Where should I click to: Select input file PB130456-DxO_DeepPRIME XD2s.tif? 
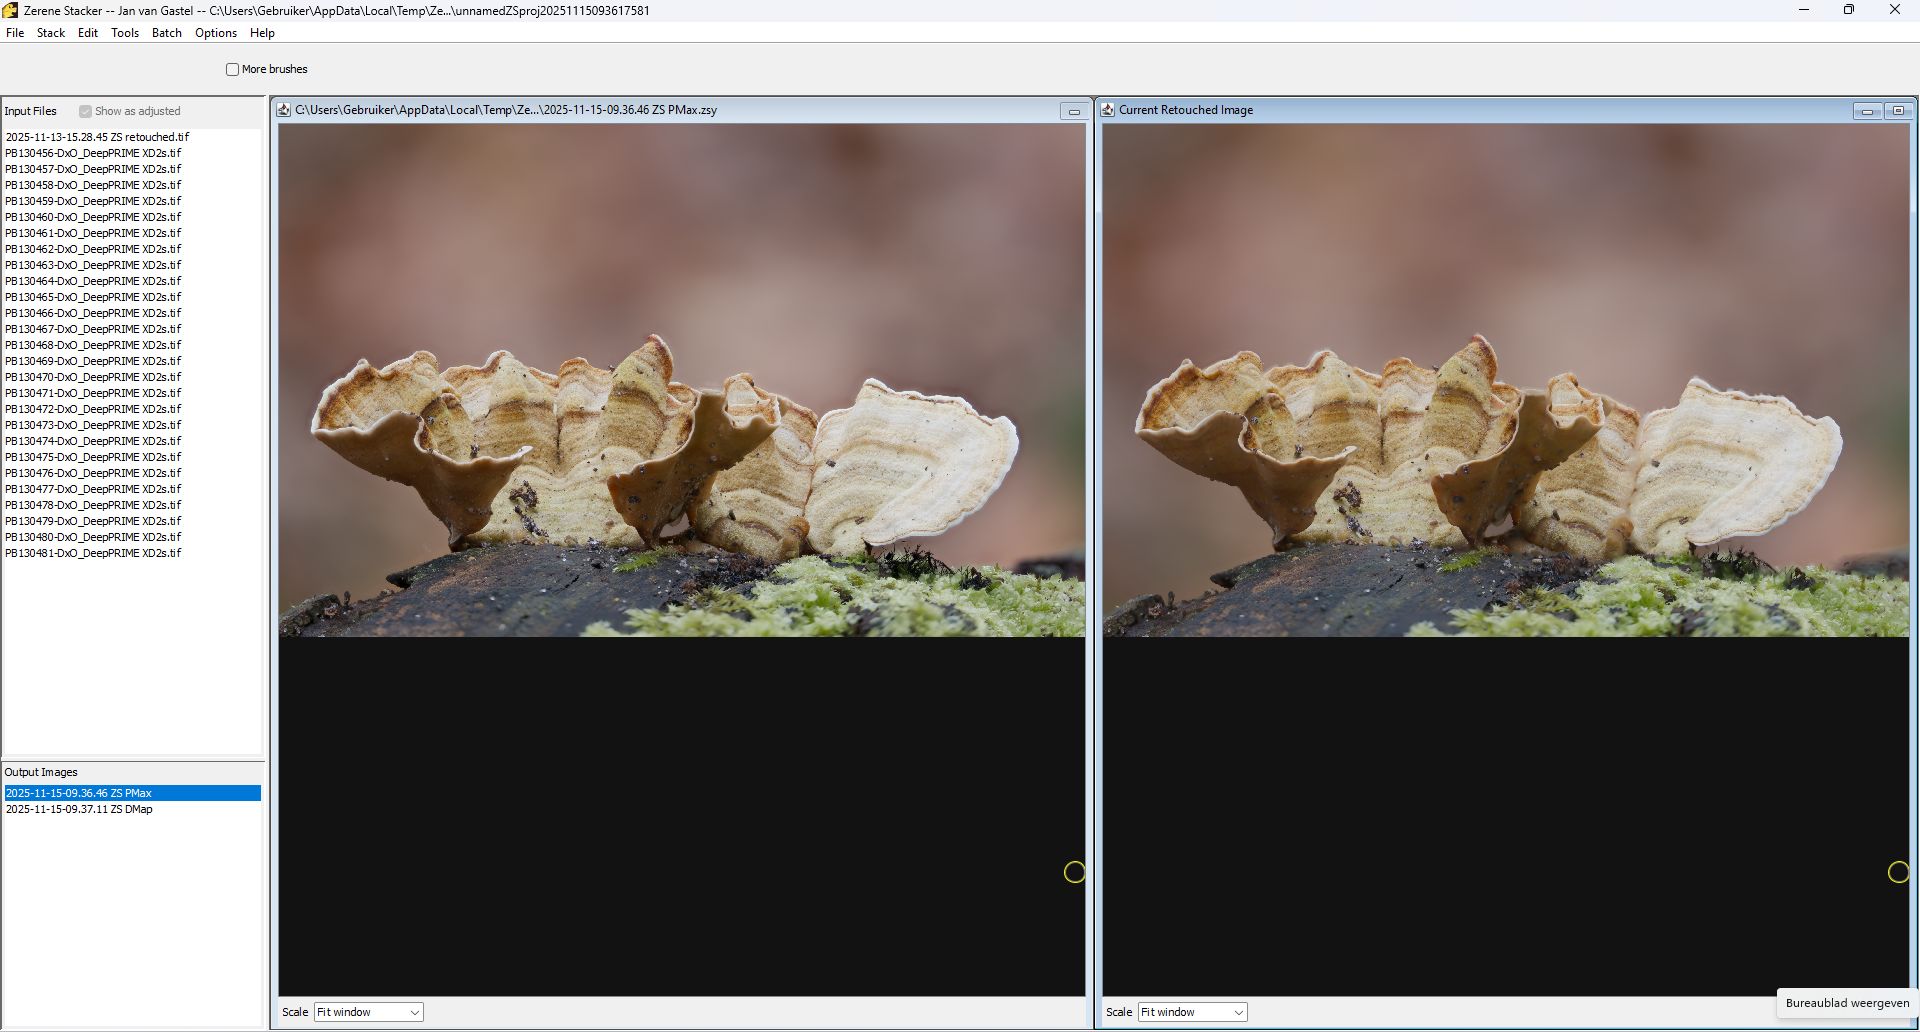point(93,153)
